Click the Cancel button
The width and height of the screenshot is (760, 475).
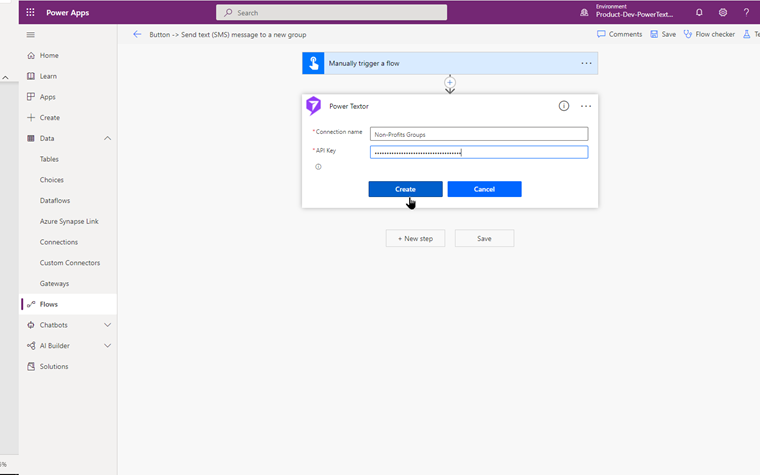484,189
